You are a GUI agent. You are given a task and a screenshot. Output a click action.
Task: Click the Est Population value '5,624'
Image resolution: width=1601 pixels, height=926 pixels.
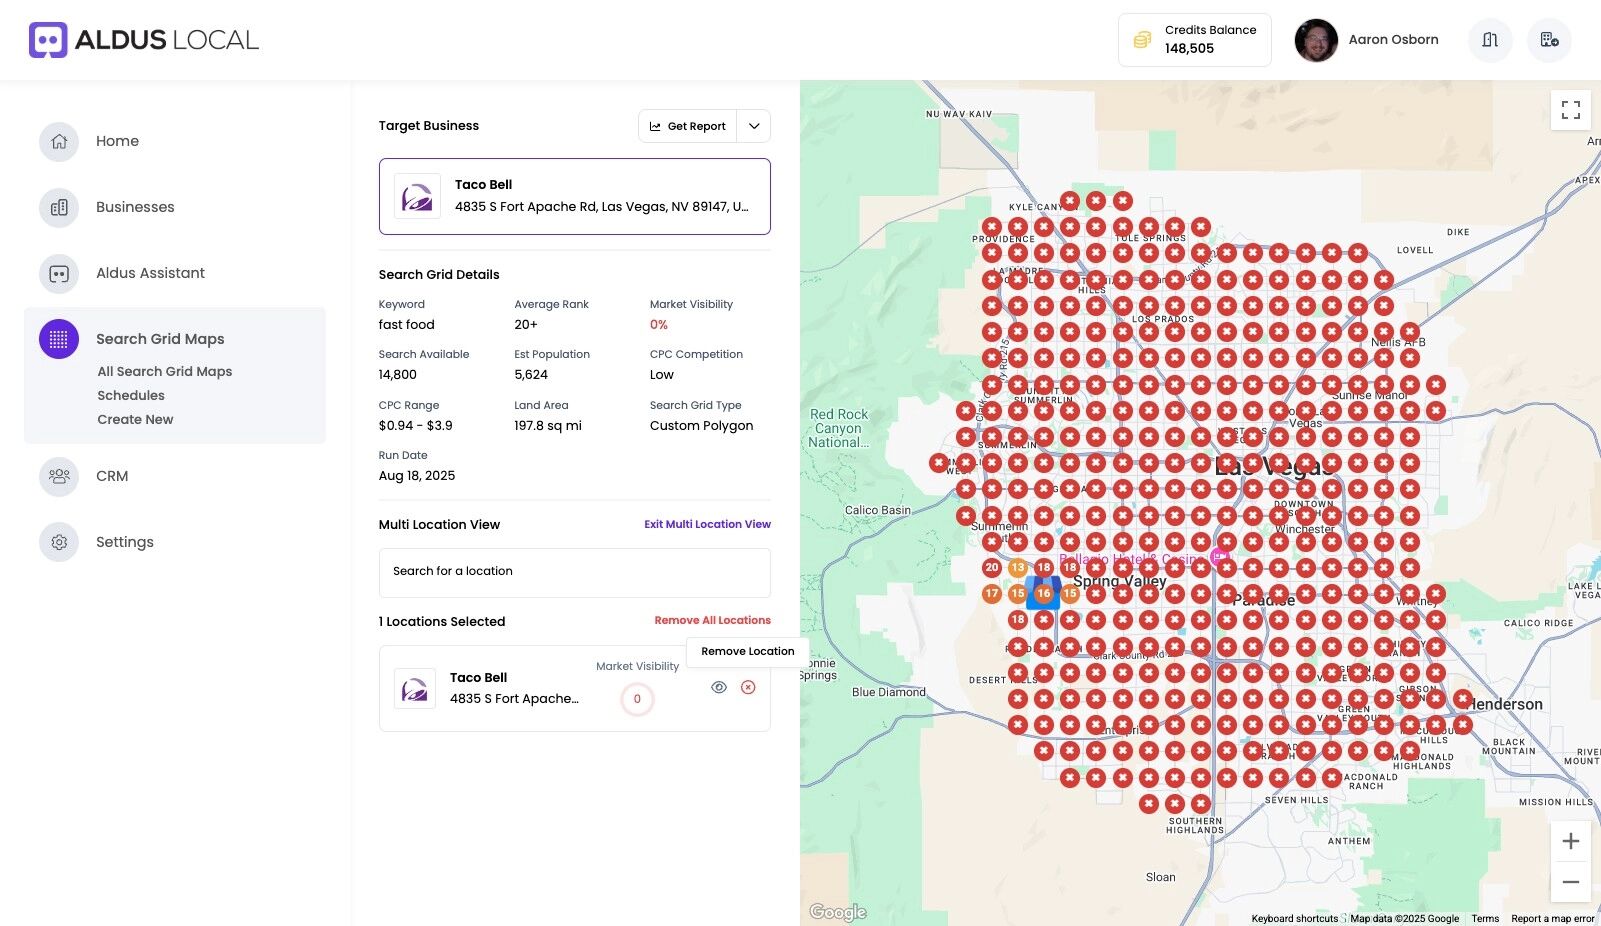tap(531, 375)
